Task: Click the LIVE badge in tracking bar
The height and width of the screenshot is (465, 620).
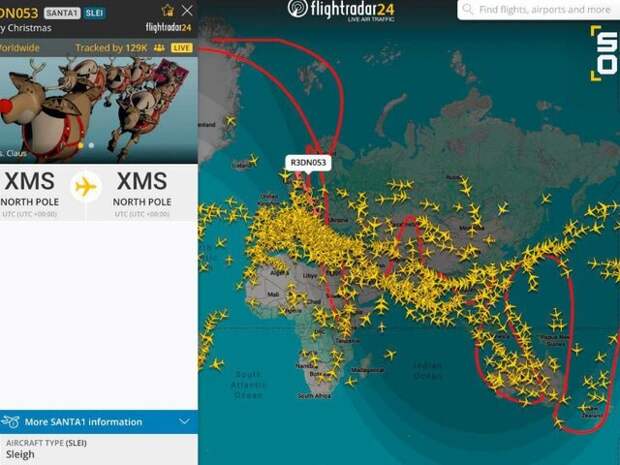Action: [181, 48]
